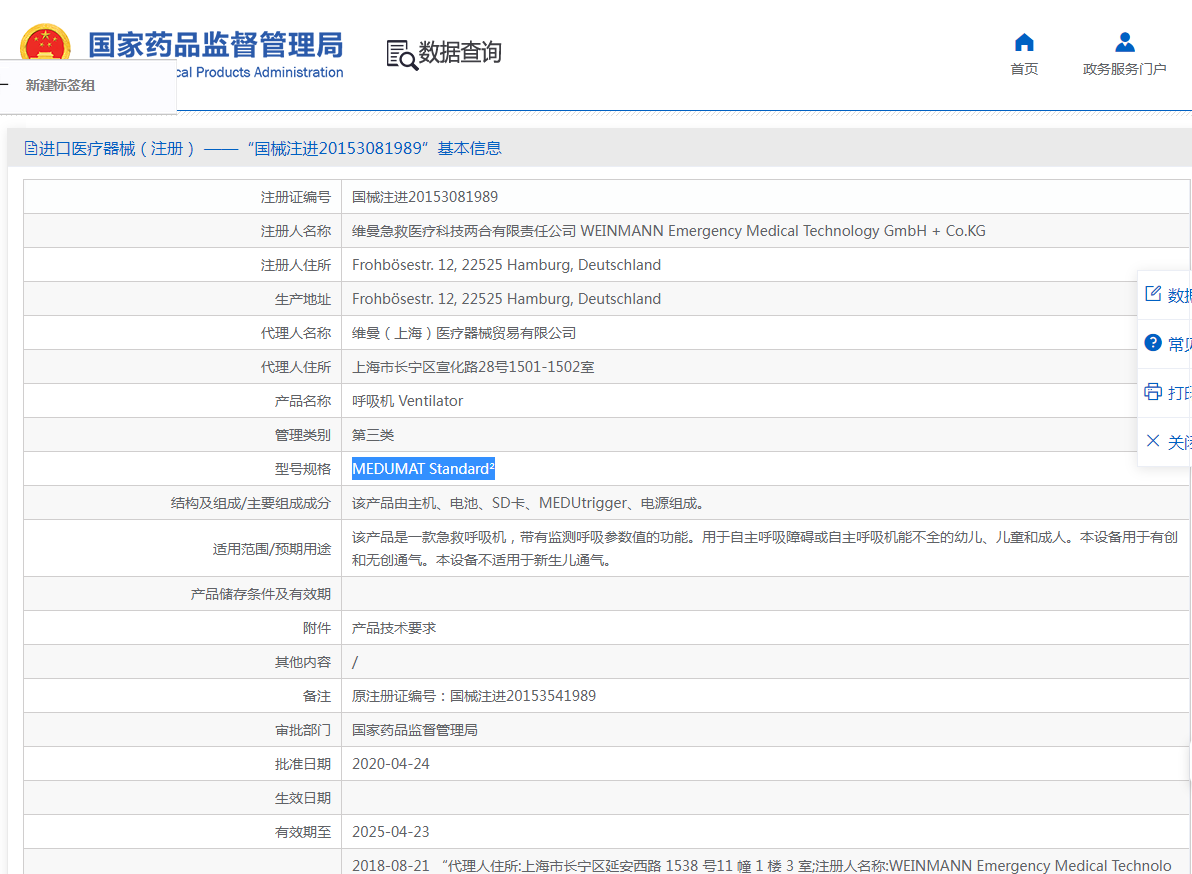Click the 结构及组成/主要组成成分 label

[251, 503]
